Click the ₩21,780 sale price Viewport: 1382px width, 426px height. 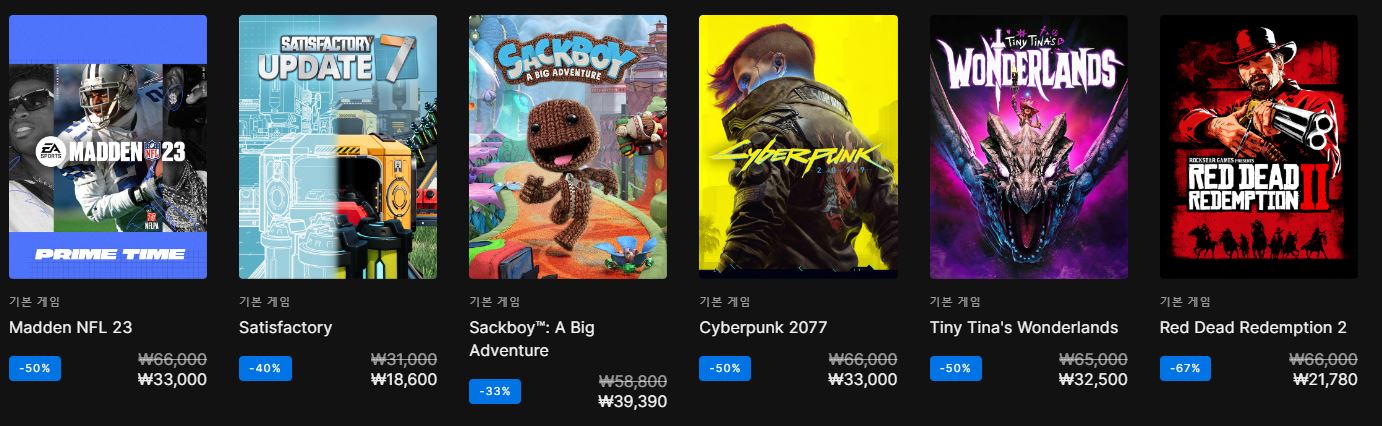1325,379
